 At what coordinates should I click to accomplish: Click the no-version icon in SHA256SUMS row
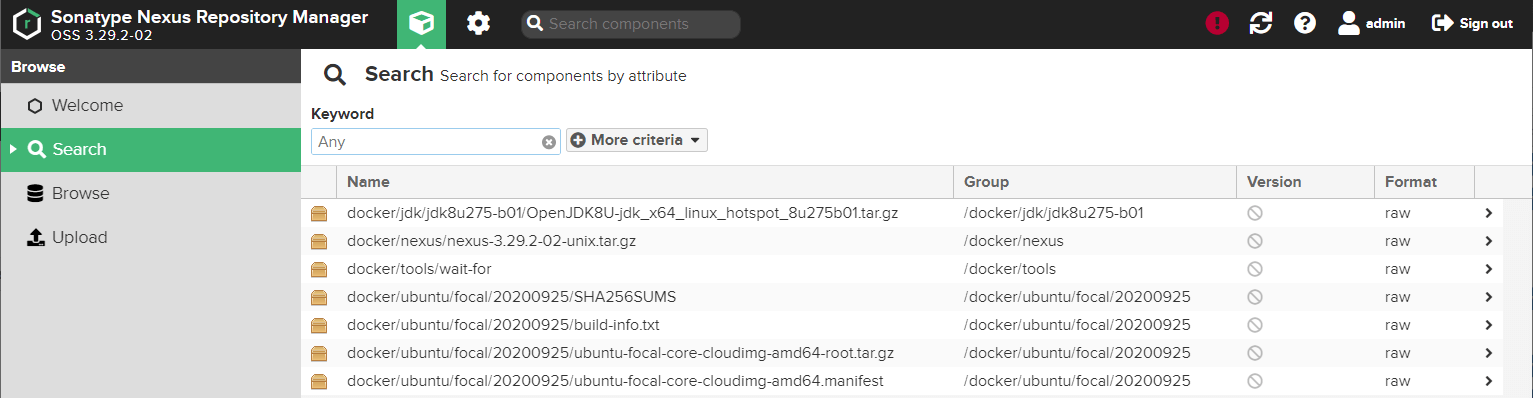point(1254,297)
